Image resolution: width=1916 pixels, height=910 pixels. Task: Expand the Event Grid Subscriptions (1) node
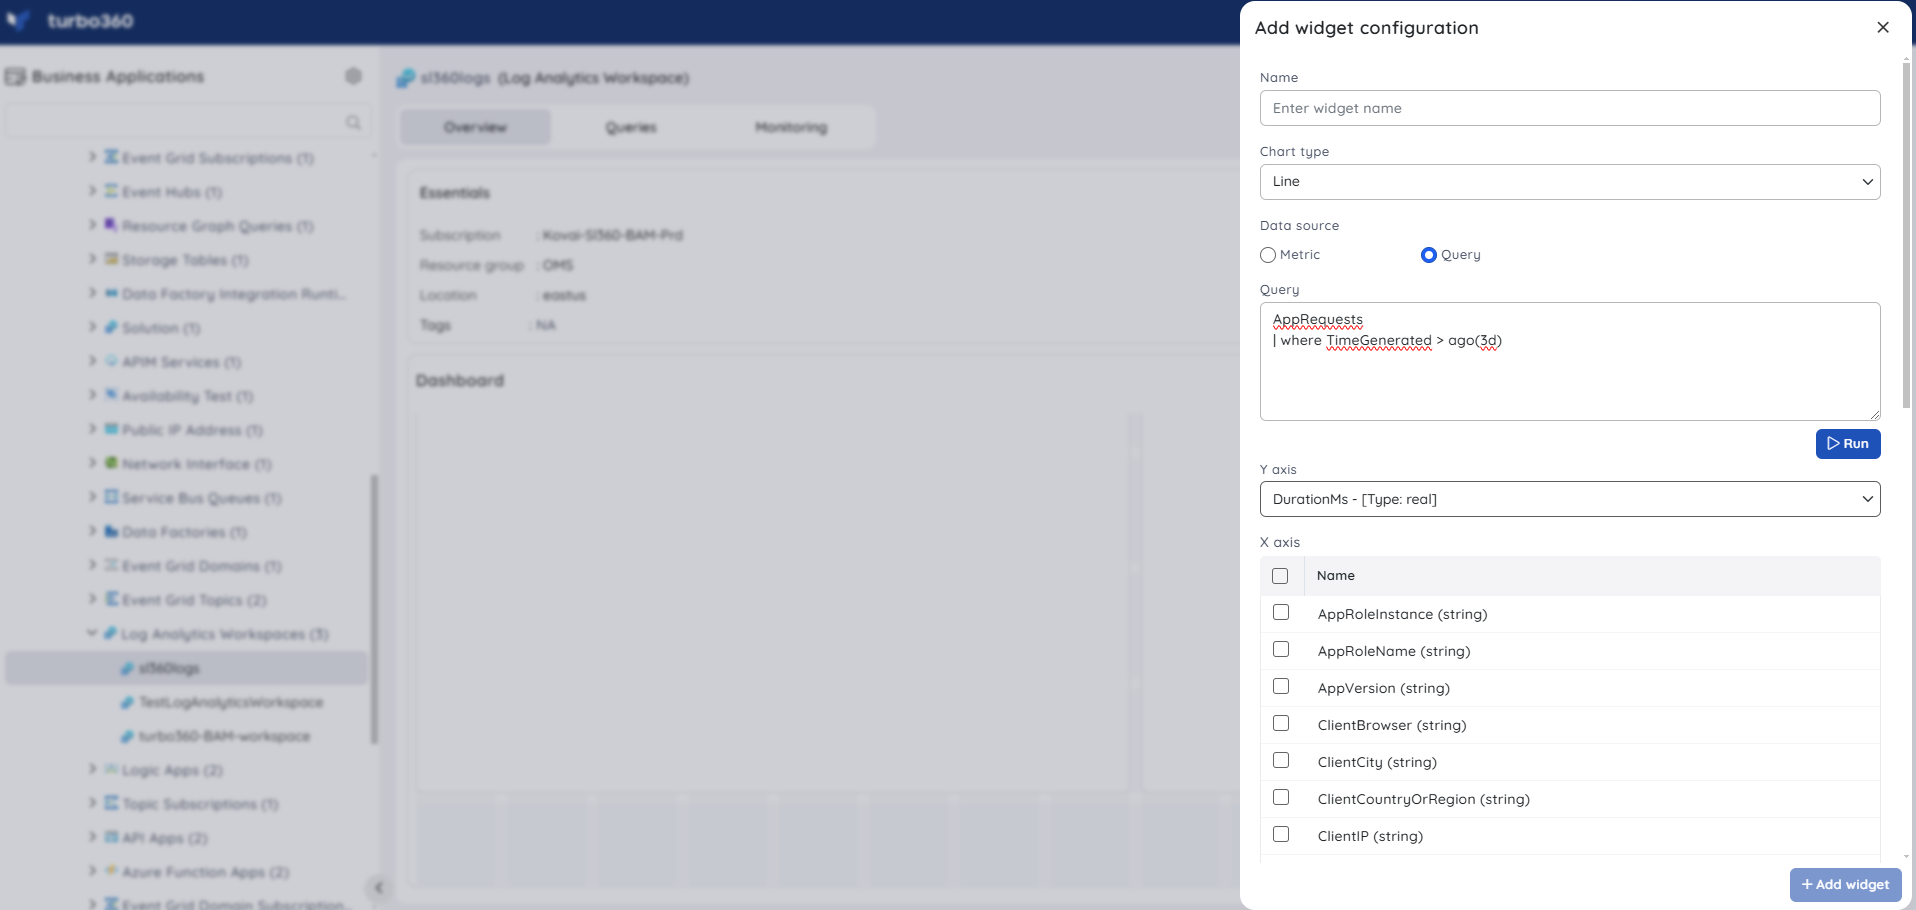(x=92, y=157)
